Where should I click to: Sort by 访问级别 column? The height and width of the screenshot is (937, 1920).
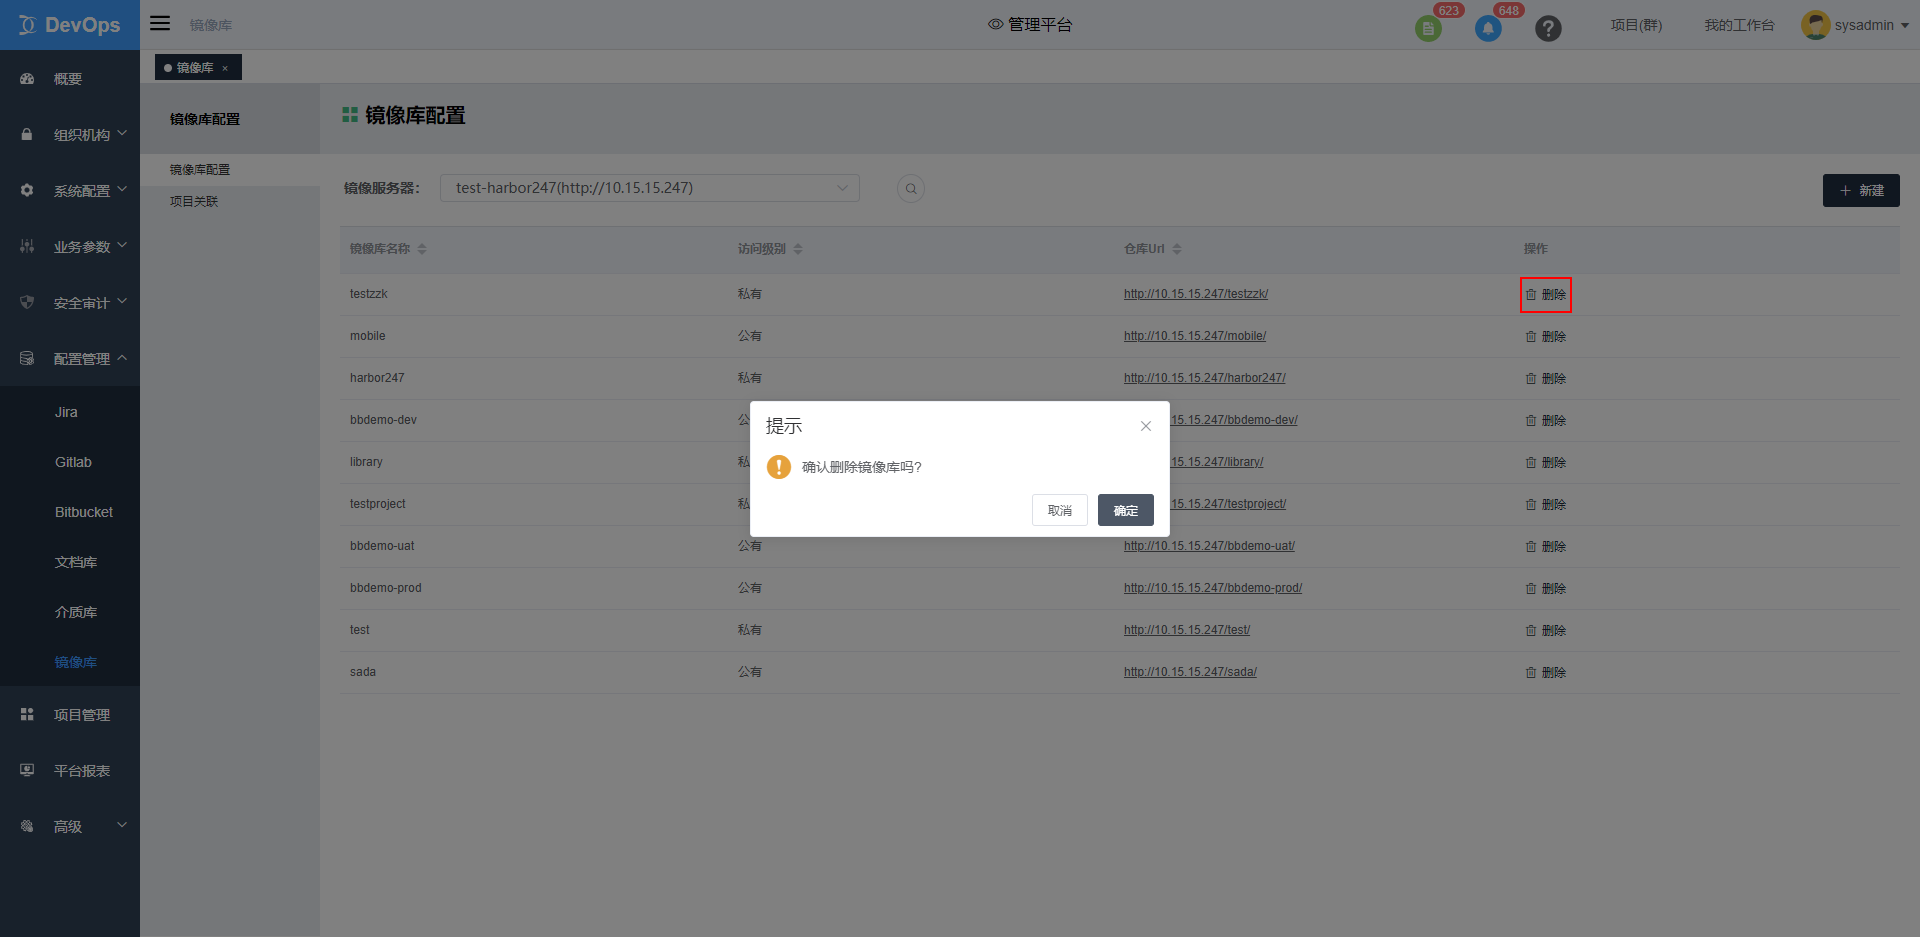(x=798, y=249)
